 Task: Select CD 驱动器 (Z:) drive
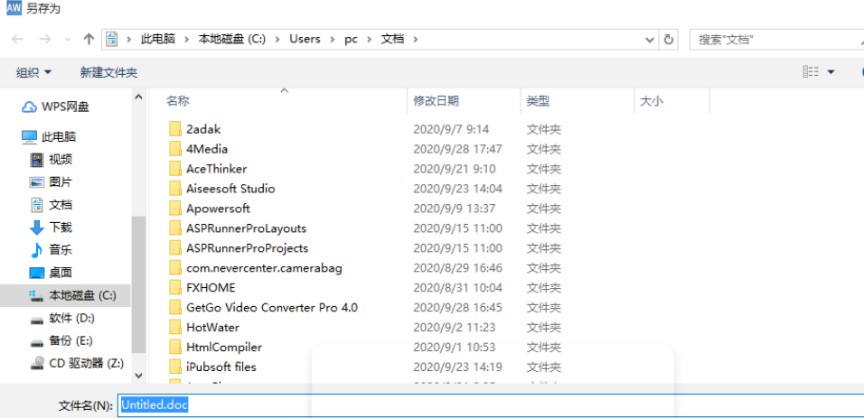click(x=77, y=363)
